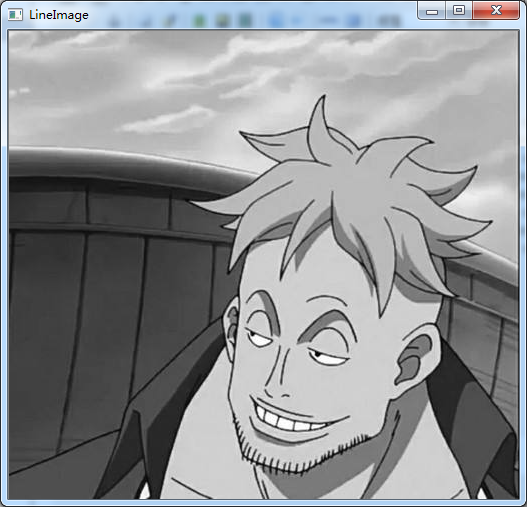Screen dimensions: 527x507
Task: Click the LineImage window icon in title bar
Action: point(15,15)
